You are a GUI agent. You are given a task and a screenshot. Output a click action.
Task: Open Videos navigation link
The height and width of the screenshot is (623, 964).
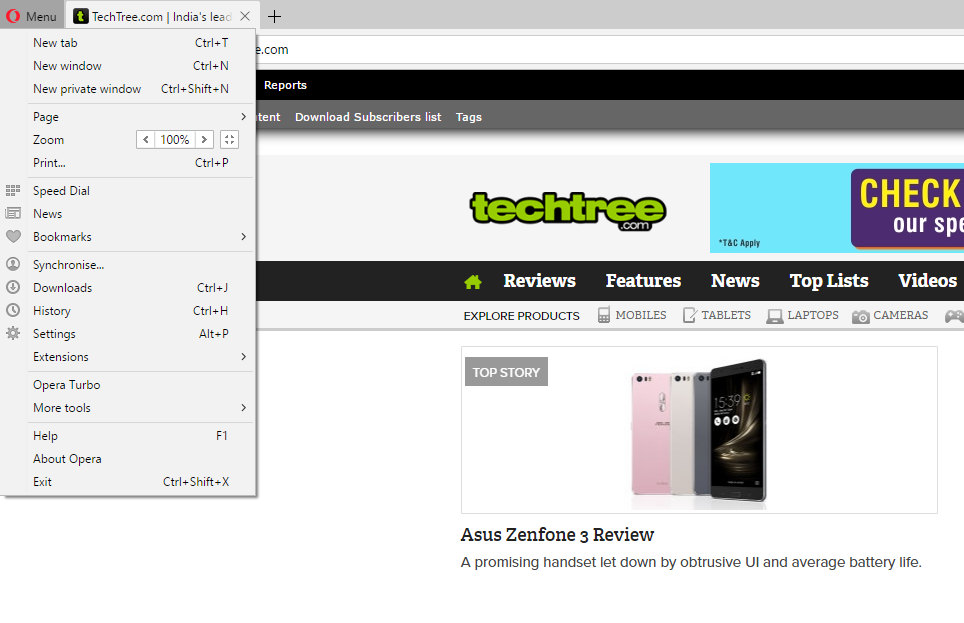[927, 281]
